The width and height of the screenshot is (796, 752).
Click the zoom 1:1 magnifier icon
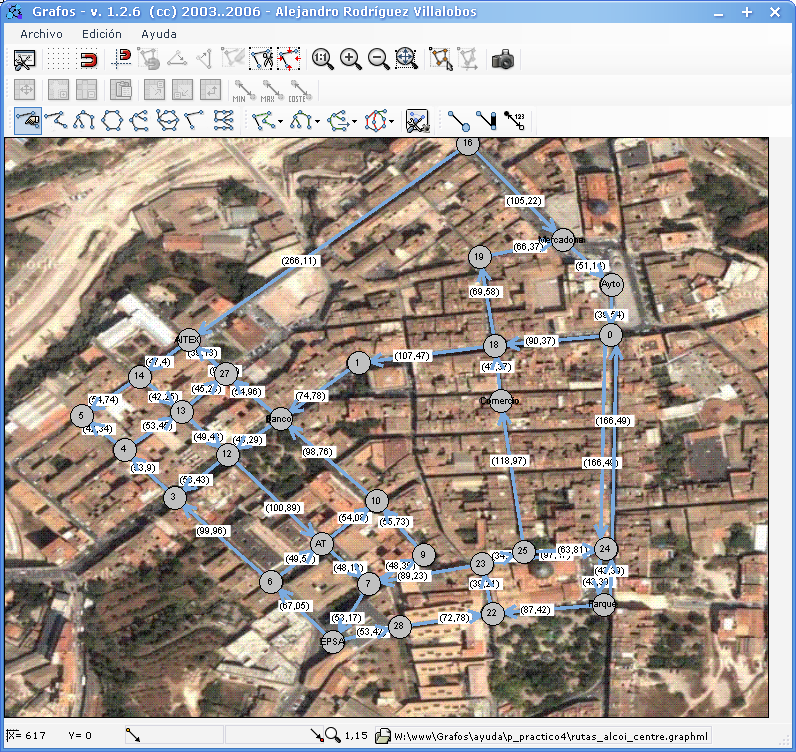click(x=322, y=60)
